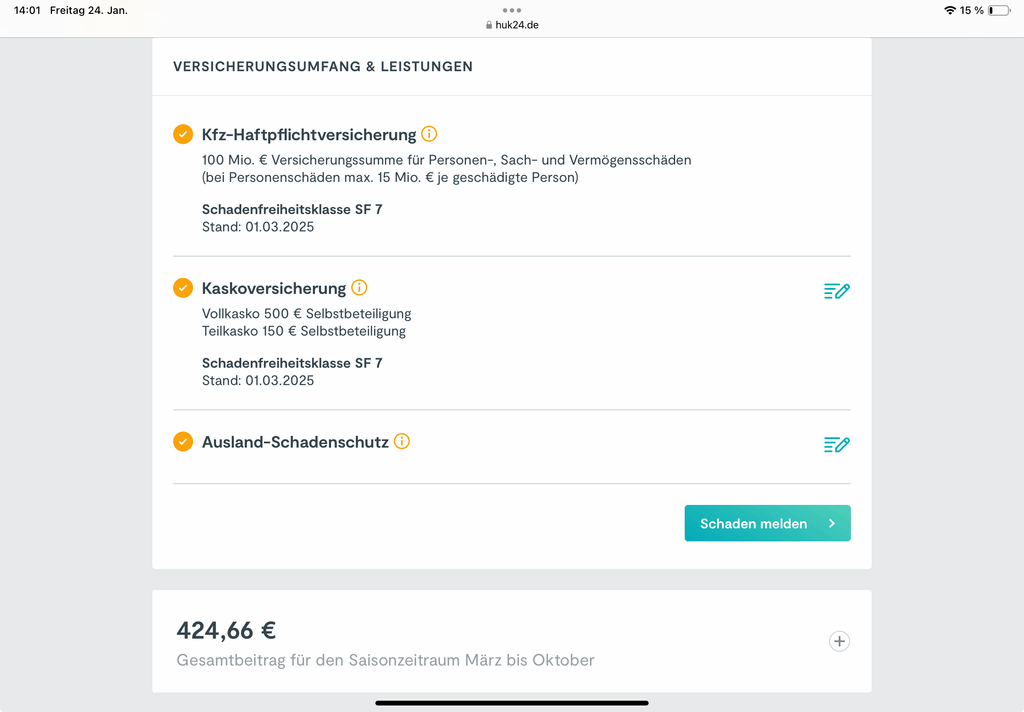The height and width of the screenshot is (712, 1024).
Task: Open info icon beside Kaskoversicherung
Action: [x=359, y=287]
